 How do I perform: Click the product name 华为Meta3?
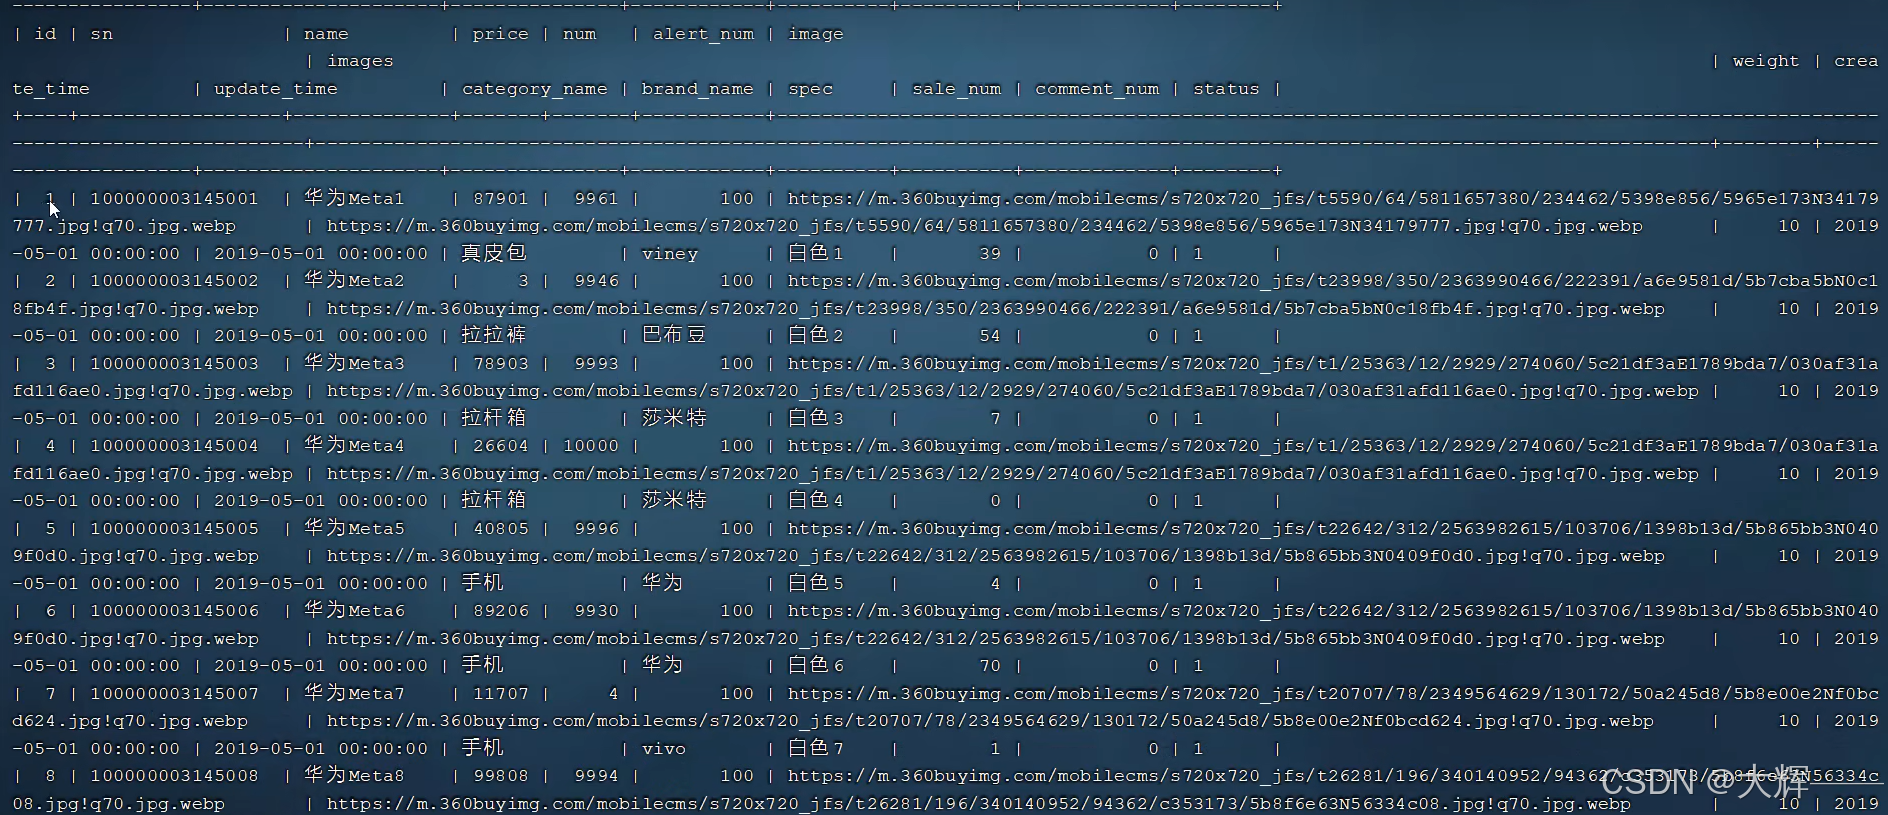coord(354,363)
